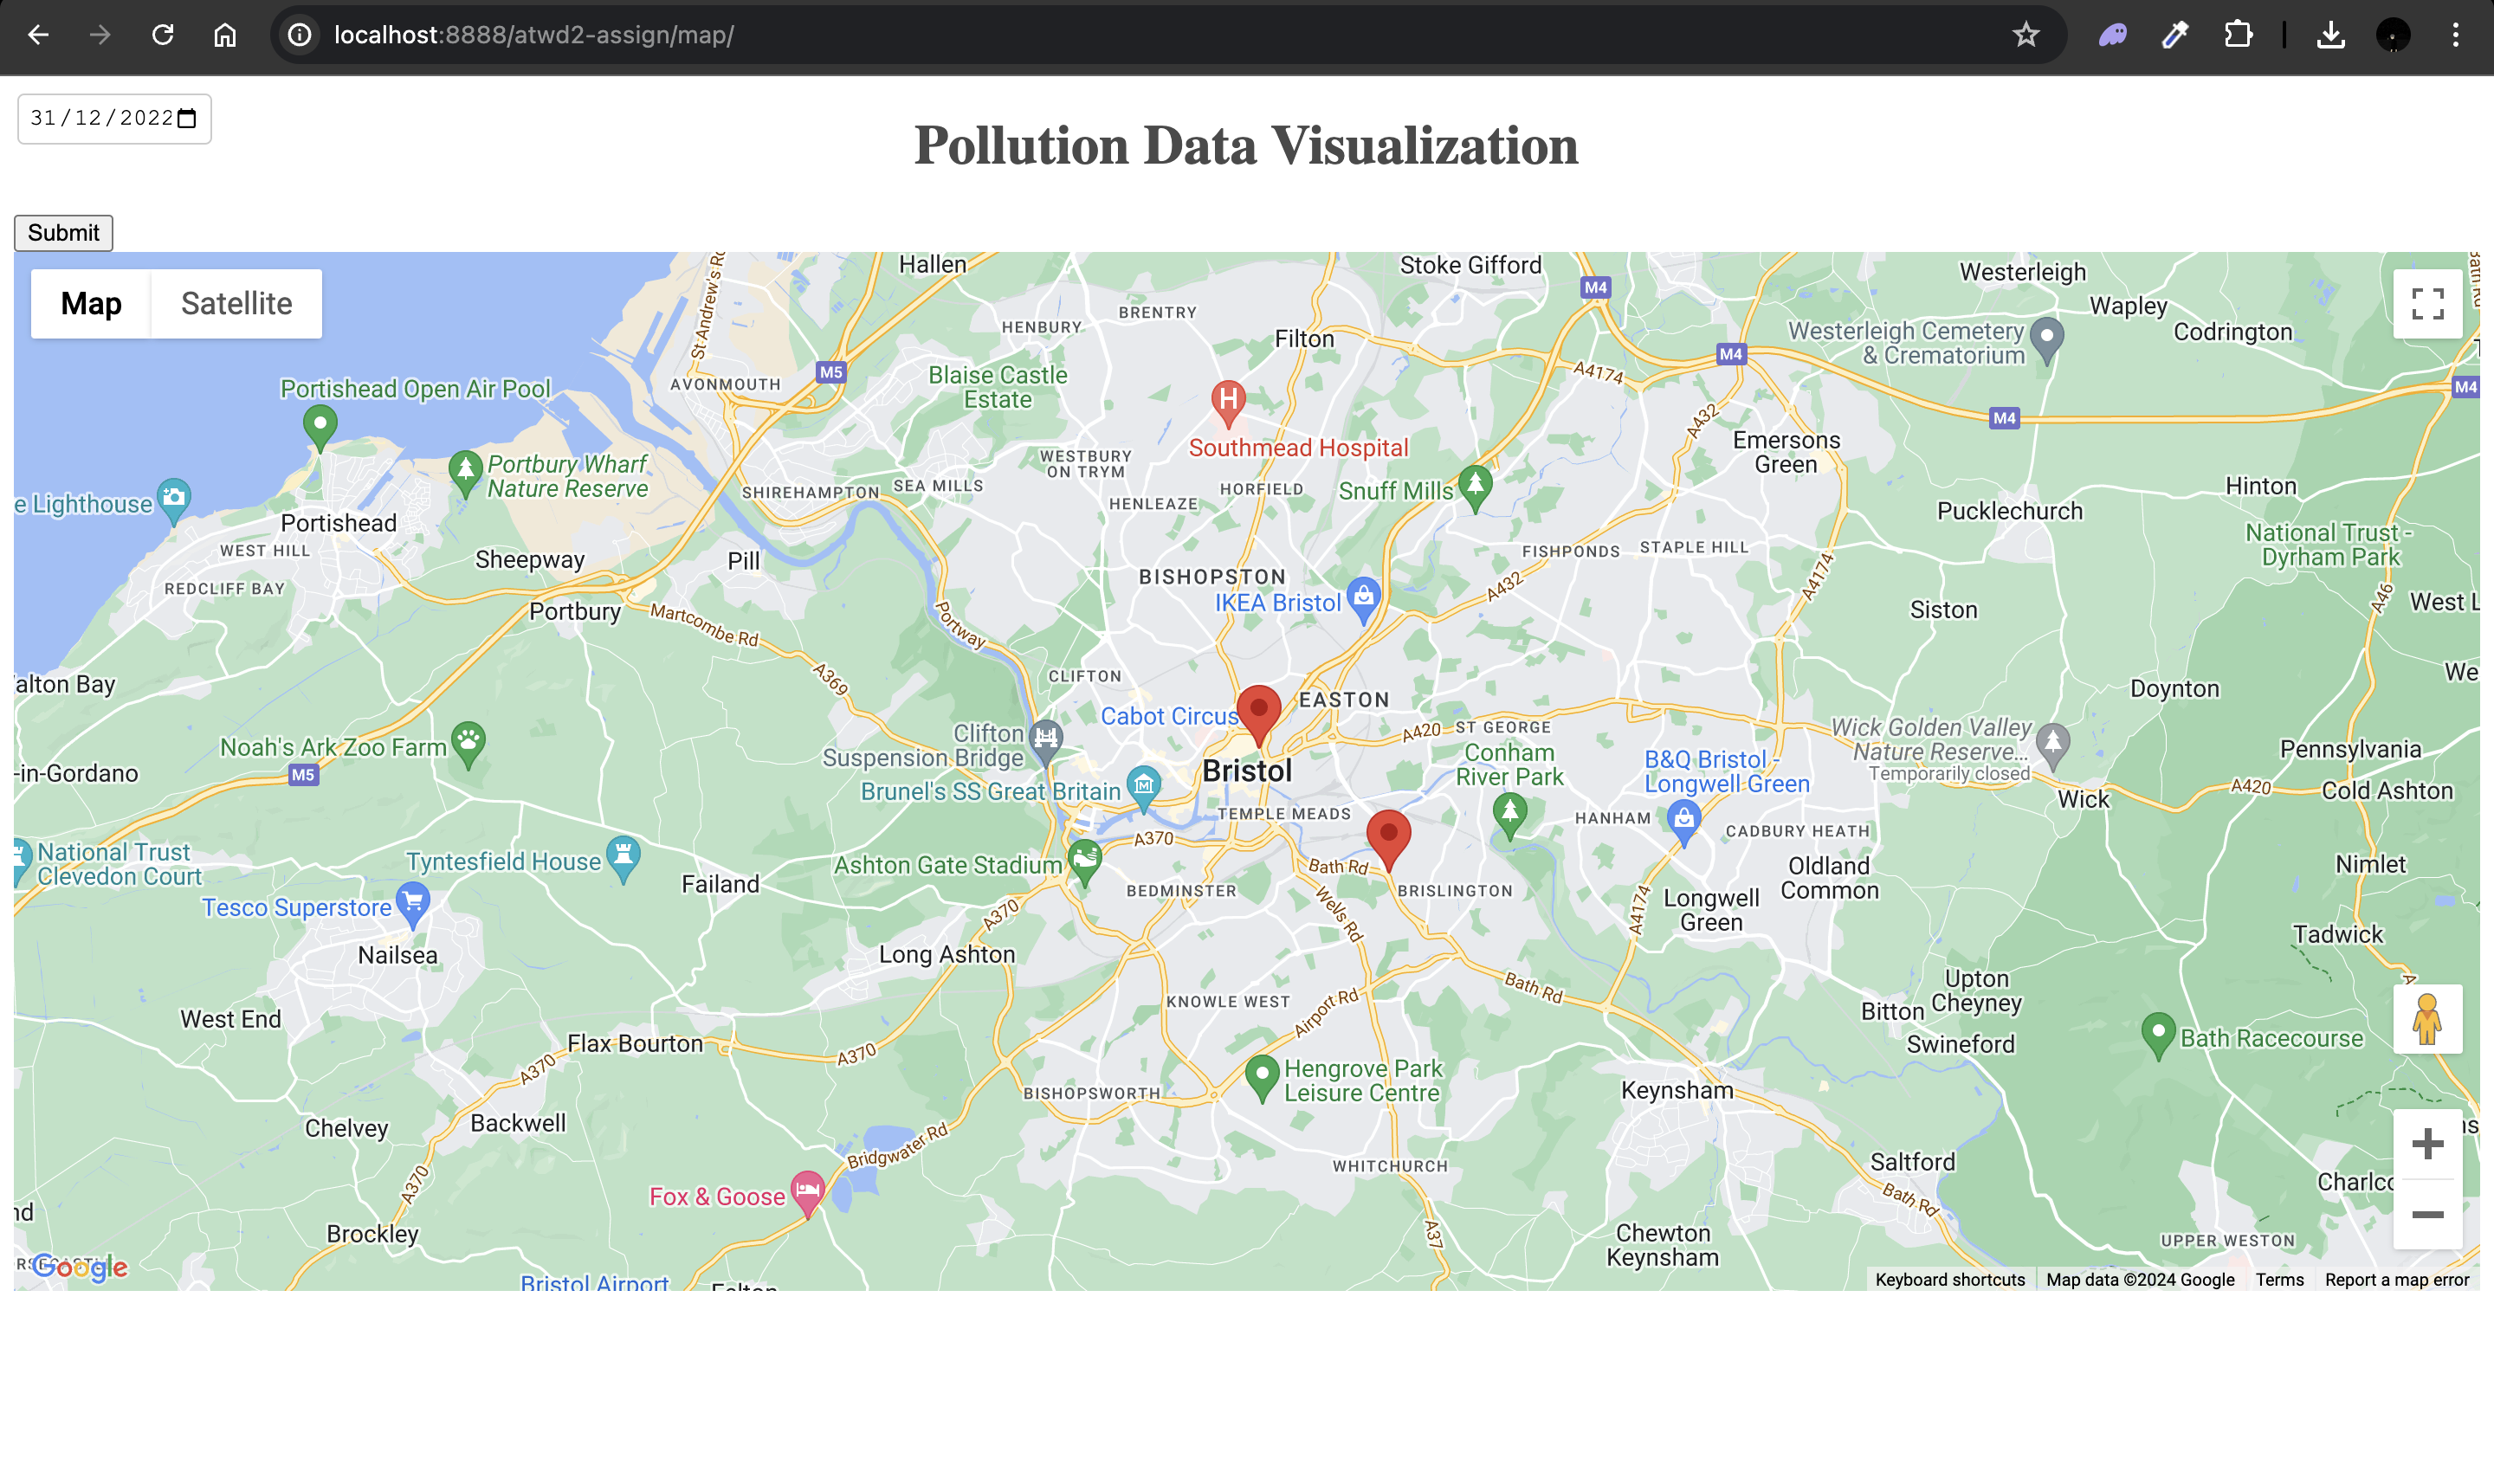Switch to Satellite view
2494x1484 pixels.
pyautogui.click(x=237, y=303)
